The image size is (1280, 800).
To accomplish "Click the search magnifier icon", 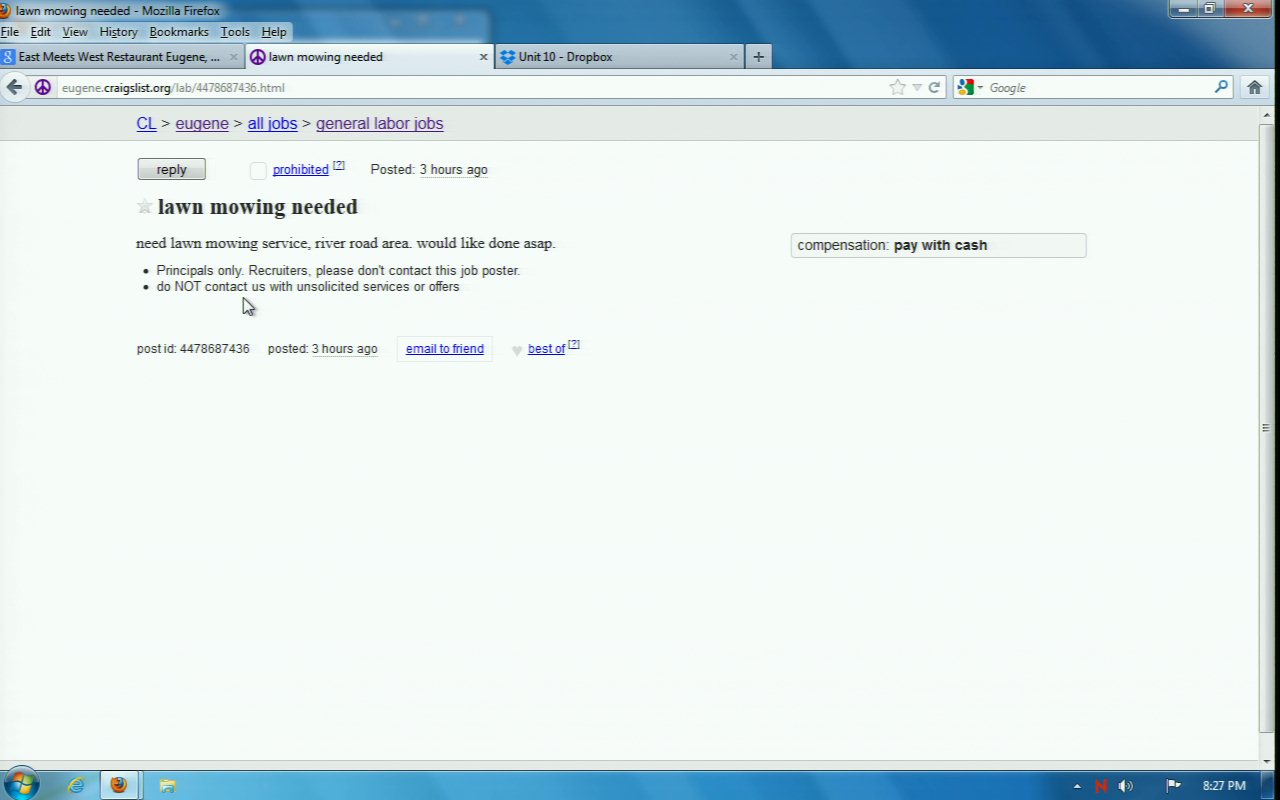I will (1221, 87).
